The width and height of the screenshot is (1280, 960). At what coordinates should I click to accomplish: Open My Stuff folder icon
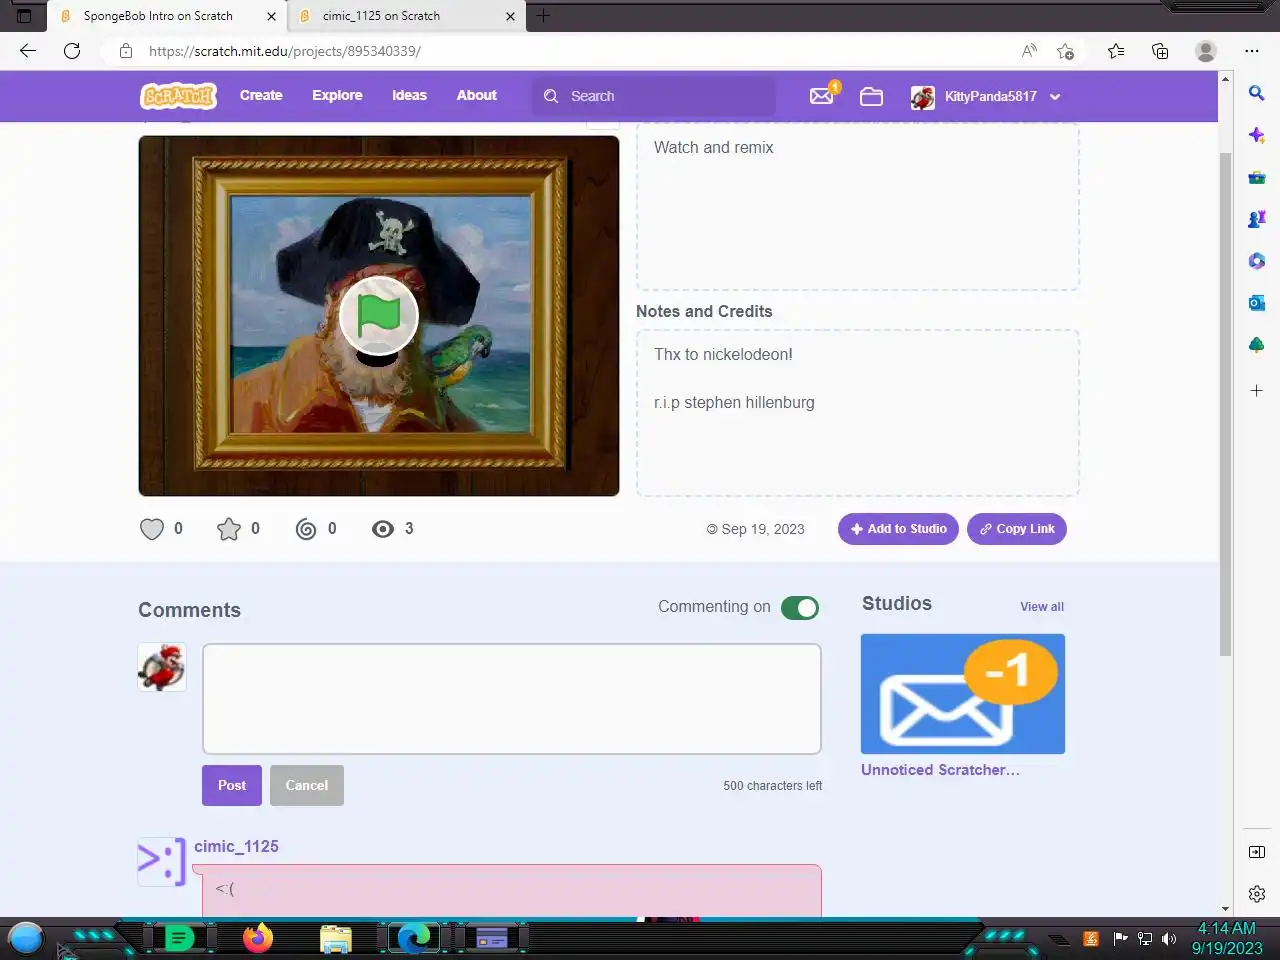pyautogui.click(x=871, y=96)
